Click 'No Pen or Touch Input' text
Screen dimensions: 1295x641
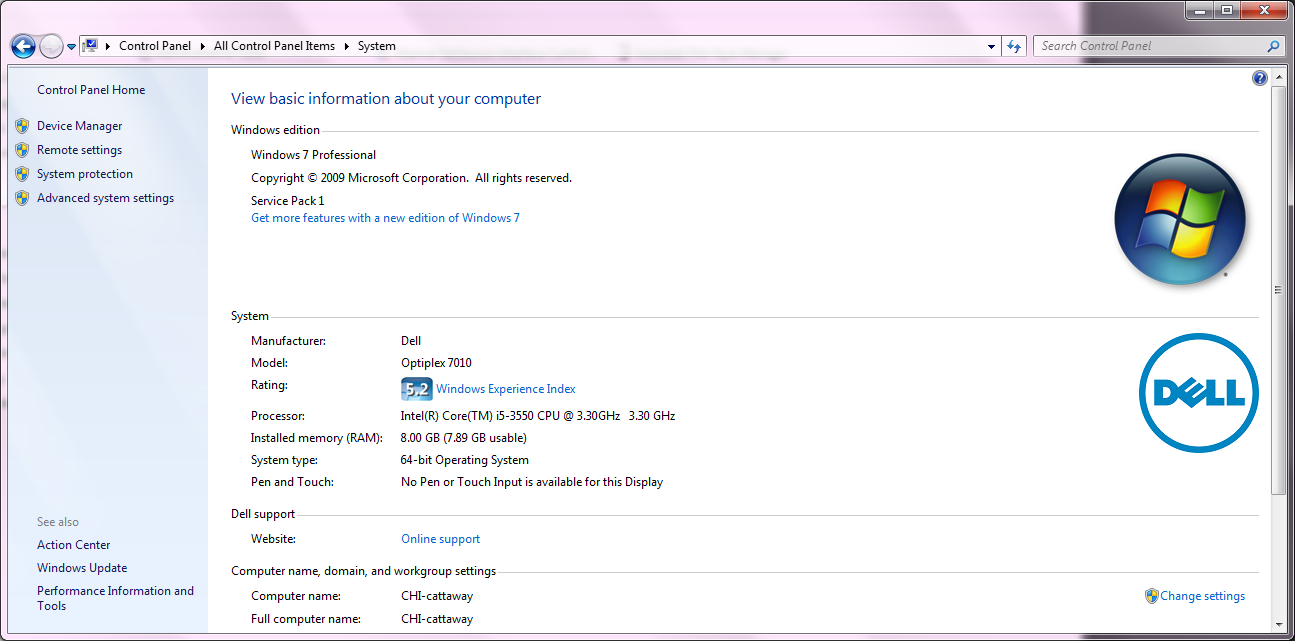[x=532, y=482]
